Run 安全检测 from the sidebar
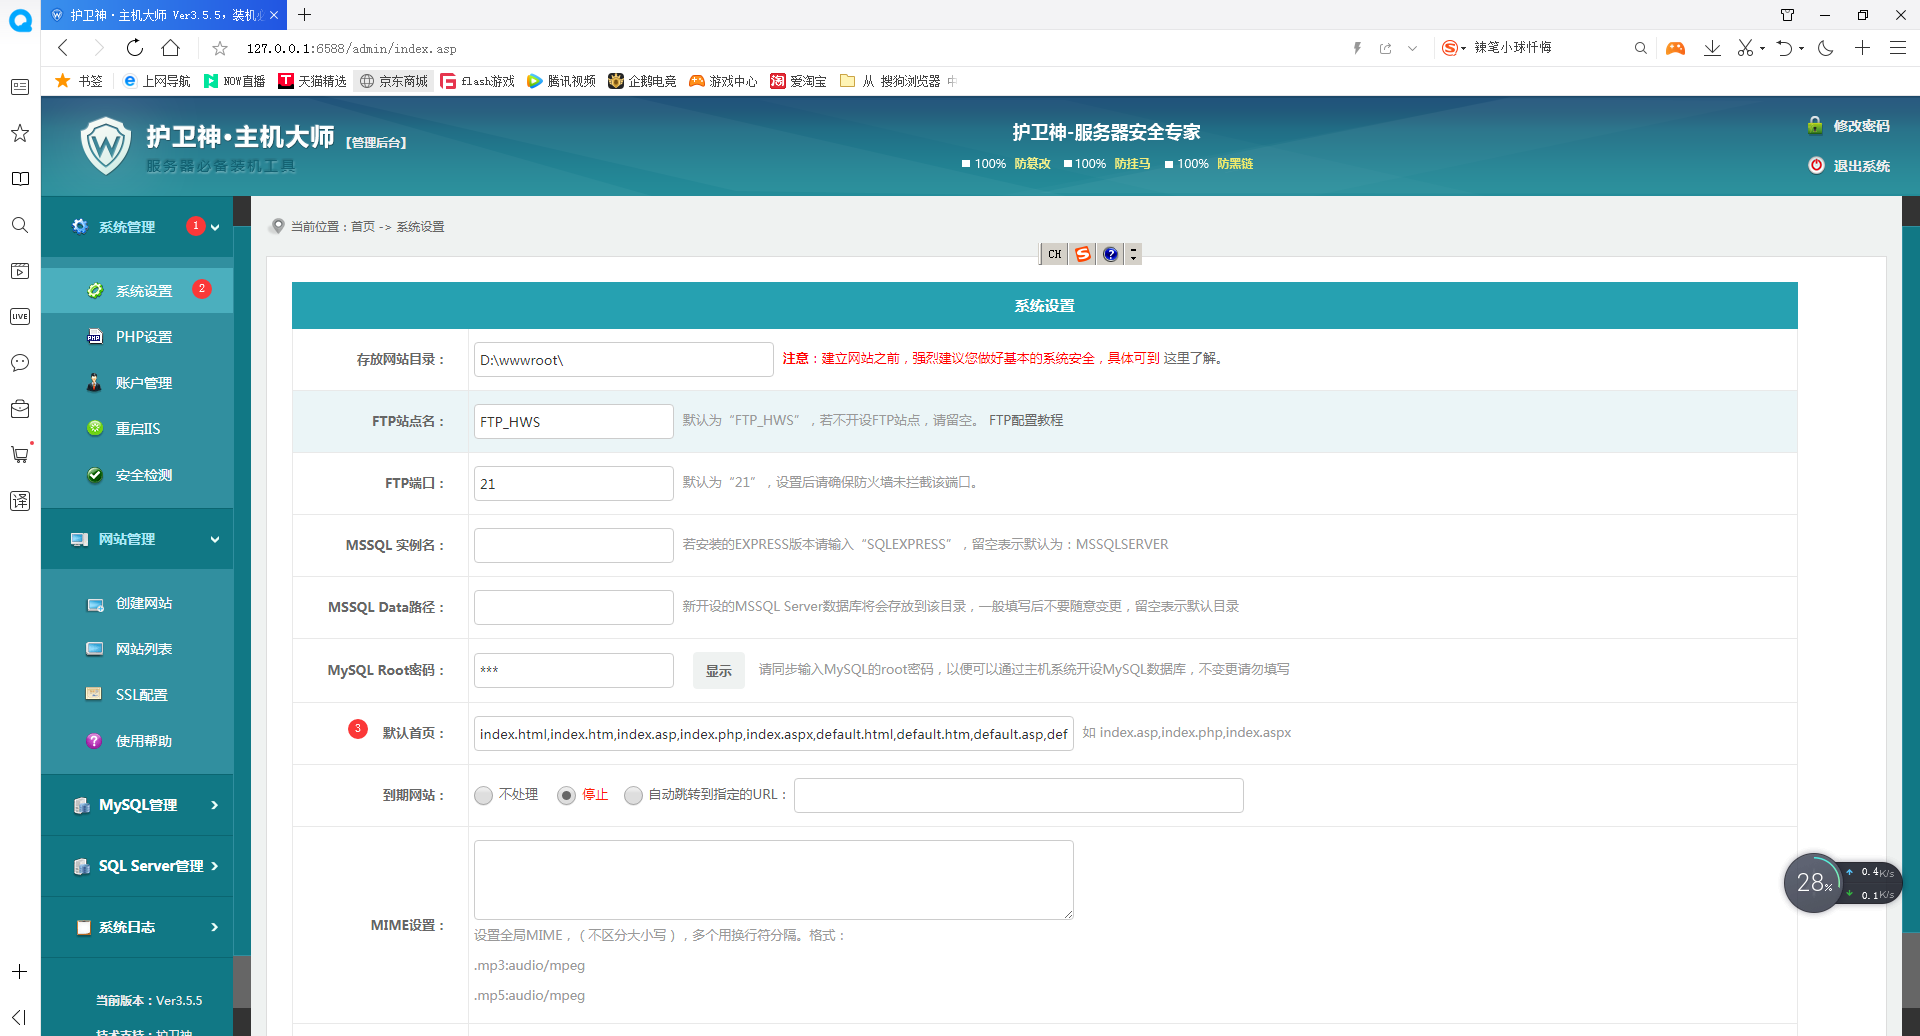Viewport: 1920px width, 1036px height. pyautogui.click(x=144, y=474)
